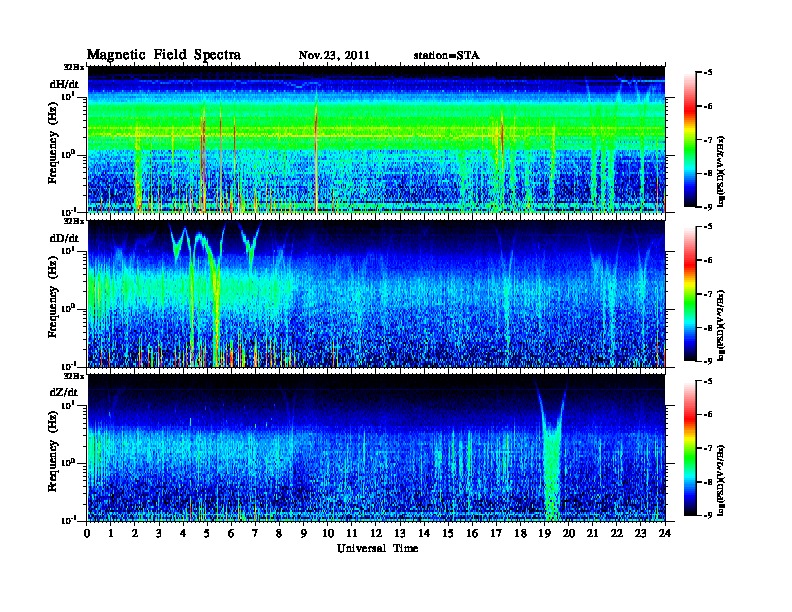792x612 pixels.
Task: Click the "Magnetic Field Spectra" title
Action: [164, 55]
